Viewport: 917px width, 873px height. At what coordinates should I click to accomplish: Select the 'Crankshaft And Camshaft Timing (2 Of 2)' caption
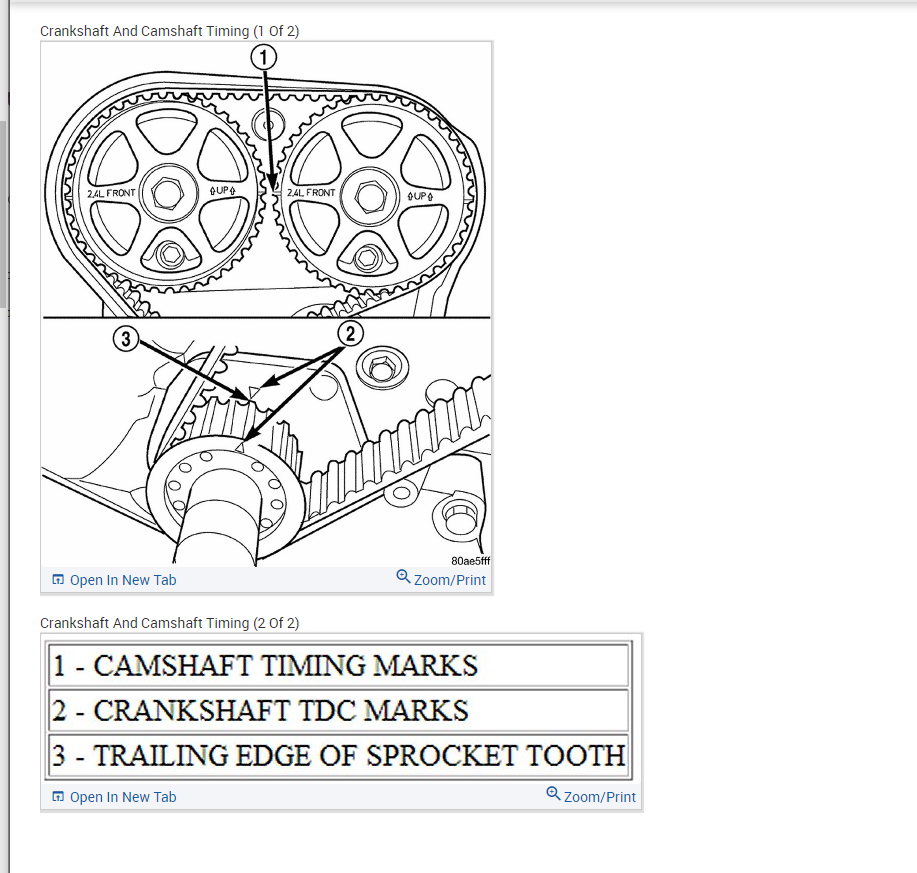(170, 623)
